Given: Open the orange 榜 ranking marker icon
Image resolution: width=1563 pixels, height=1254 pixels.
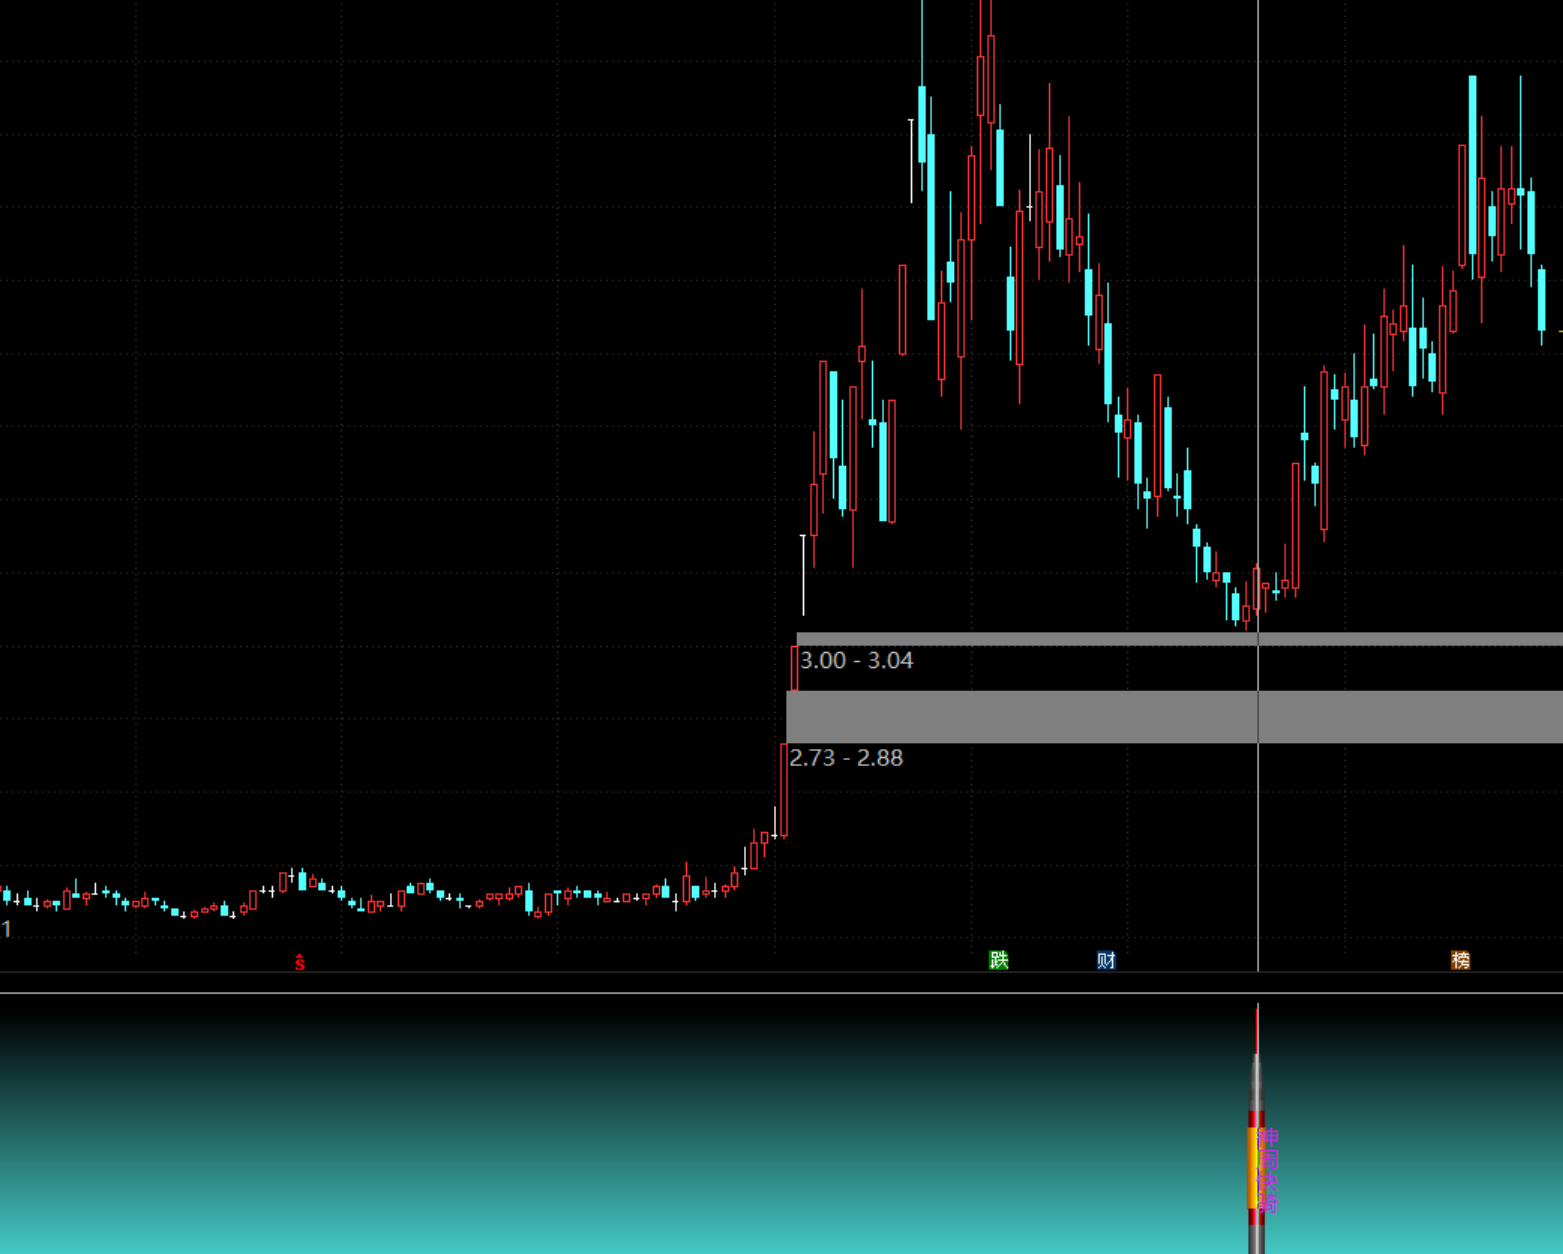Looking at the screenshot, I should coord(1460,960).
